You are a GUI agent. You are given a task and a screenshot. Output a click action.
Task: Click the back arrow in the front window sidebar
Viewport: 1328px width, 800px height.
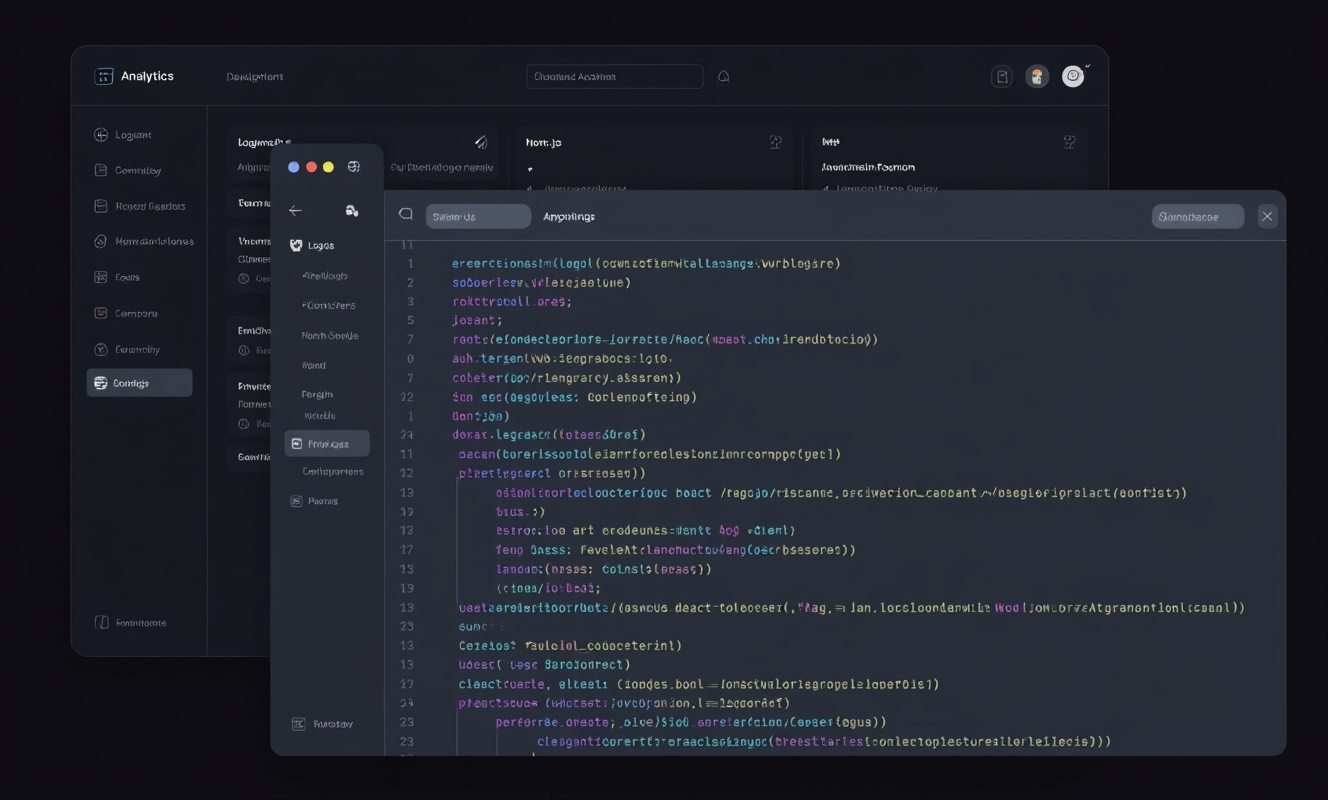pos(295,210)
